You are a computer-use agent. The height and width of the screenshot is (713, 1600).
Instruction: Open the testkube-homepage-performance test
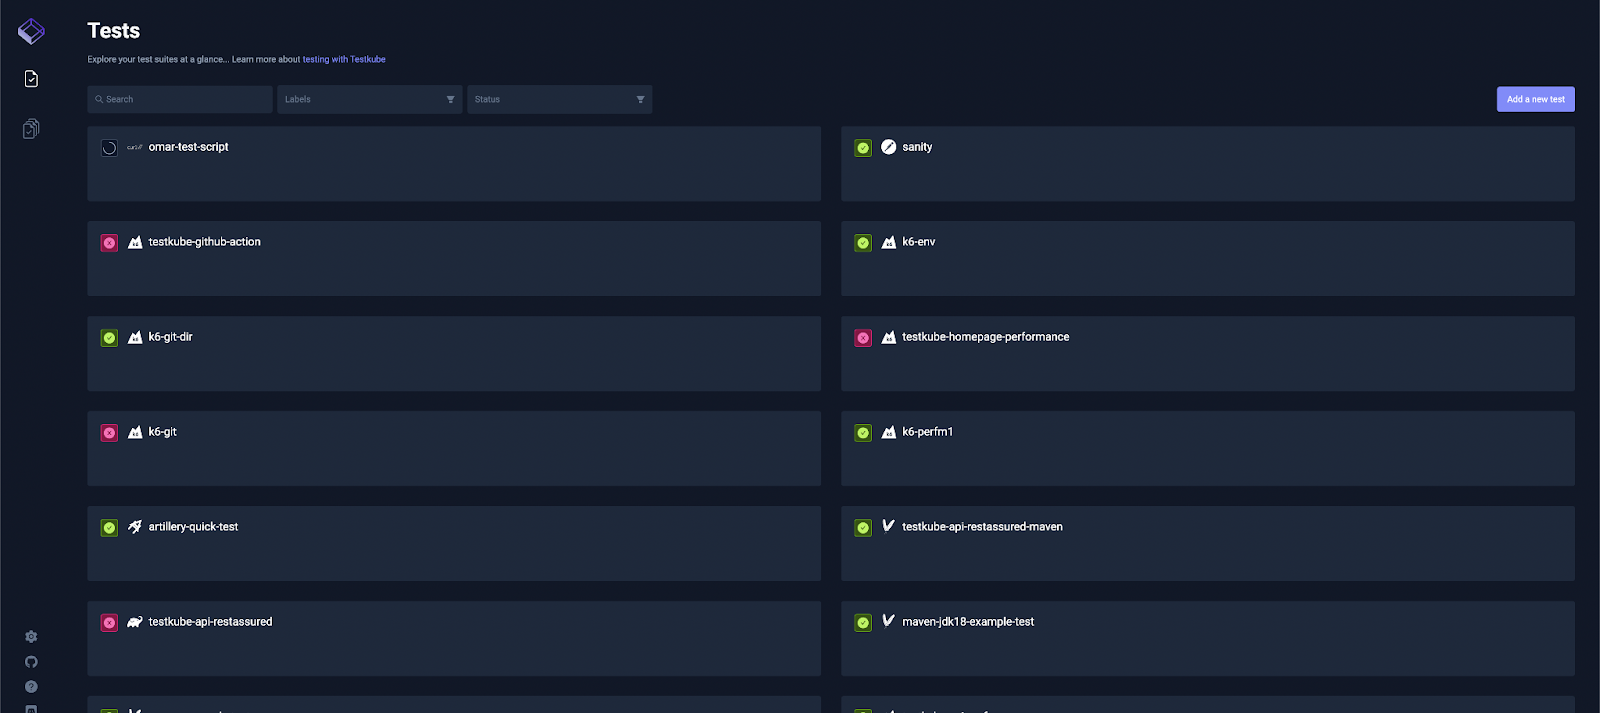point(1207,353)
